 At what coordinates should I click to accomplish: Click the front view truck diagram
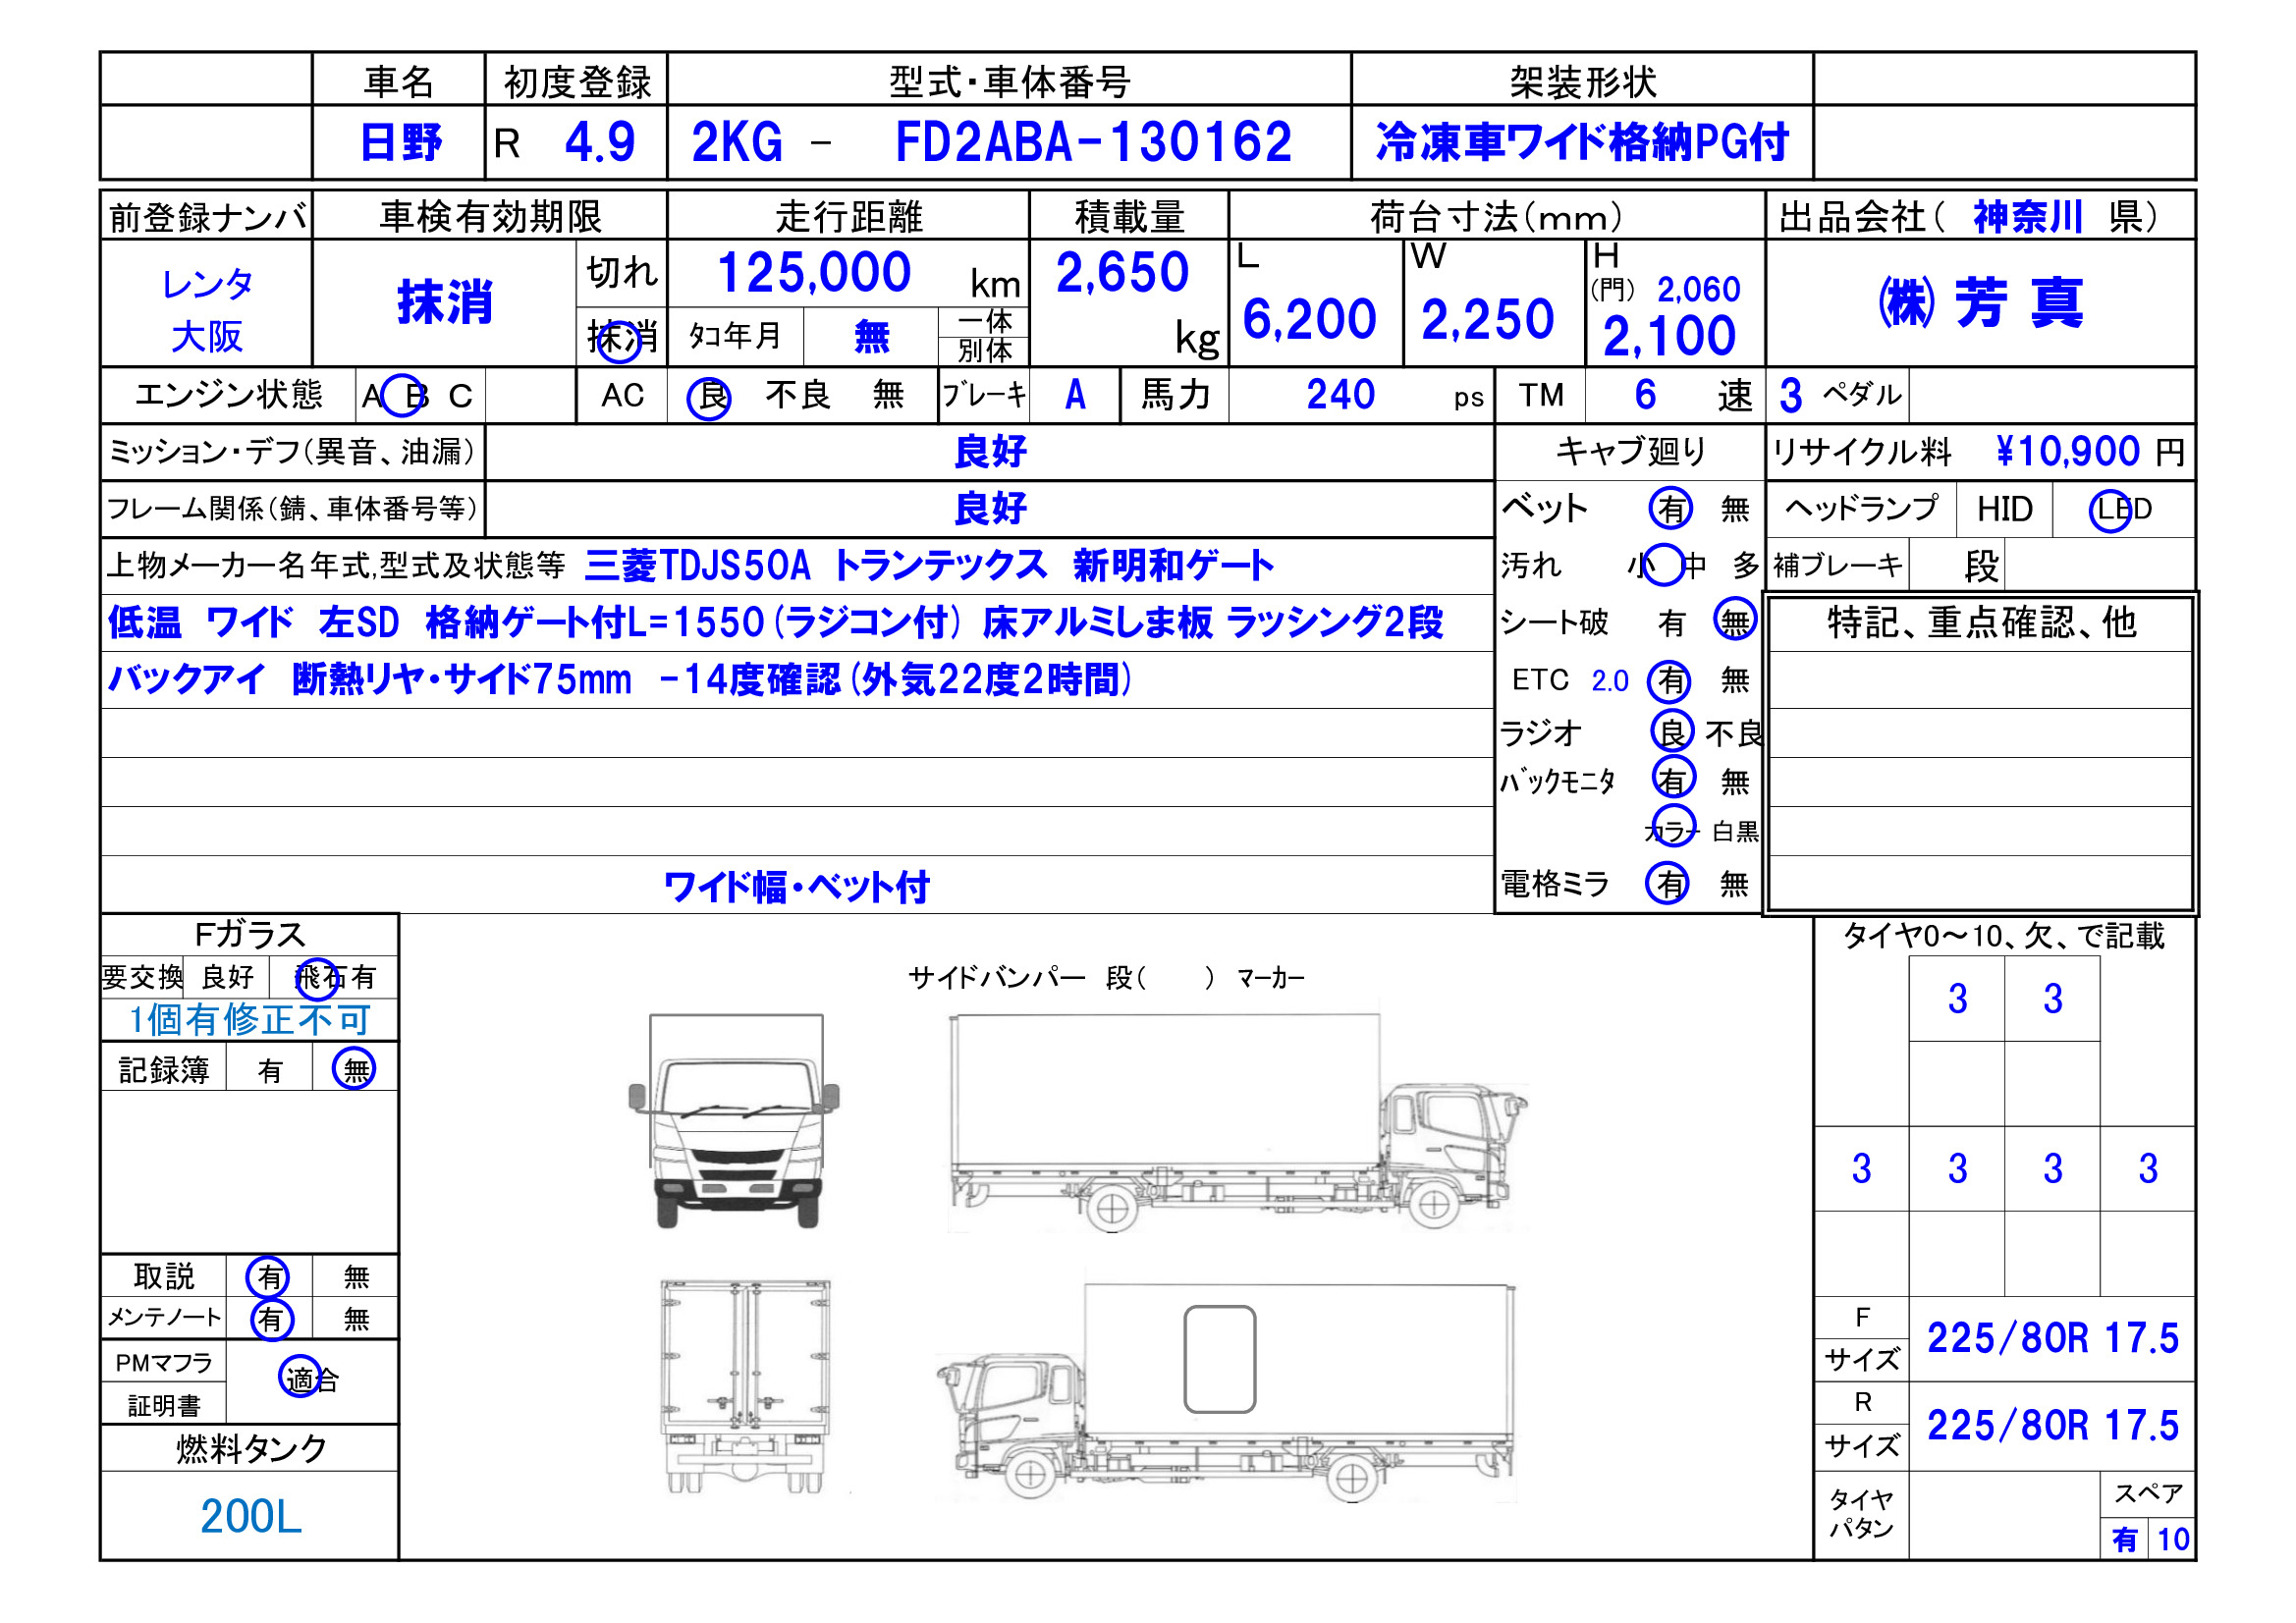(733, 1120)
